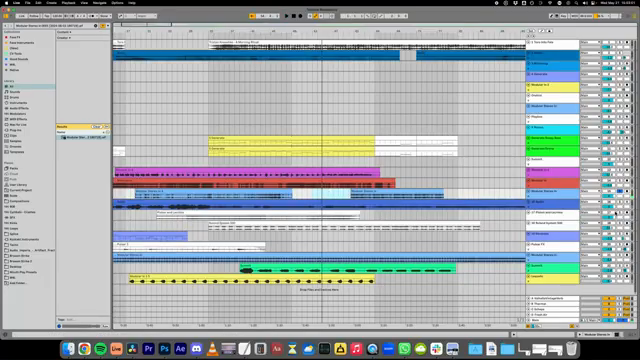Click the browser preview volume slider
Image resolution: width=640 pixels, height=360 pixels.
coord(81,326)
